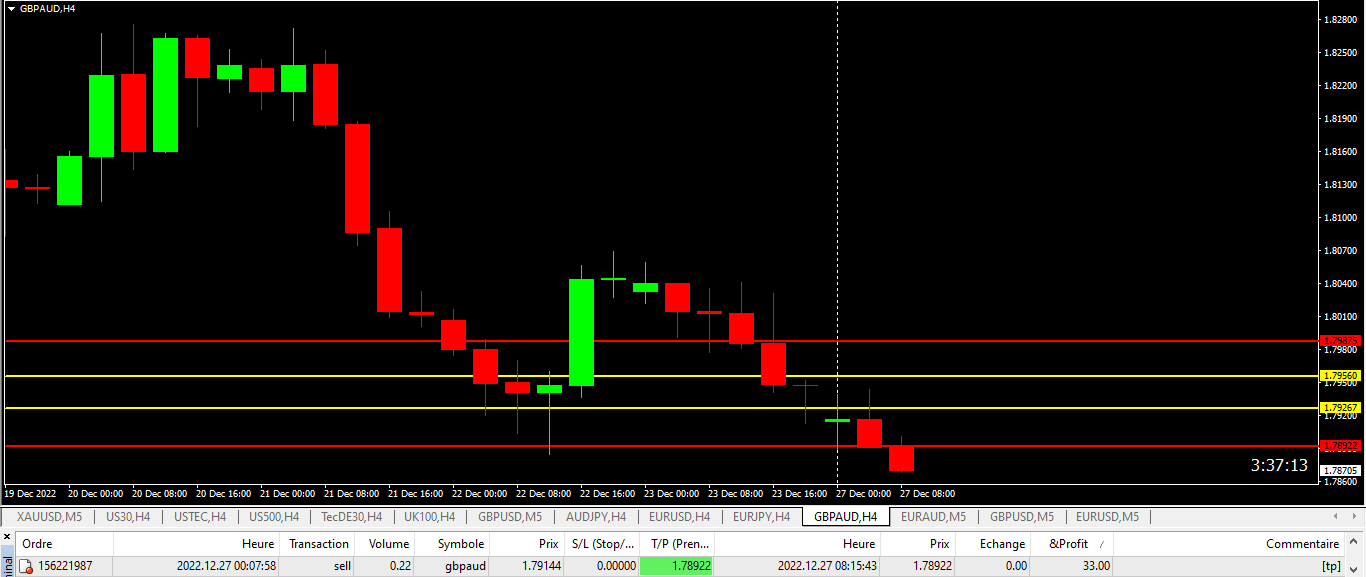
Task: Click the yellow 1.79267 price level label
Action: point(1339,408)
